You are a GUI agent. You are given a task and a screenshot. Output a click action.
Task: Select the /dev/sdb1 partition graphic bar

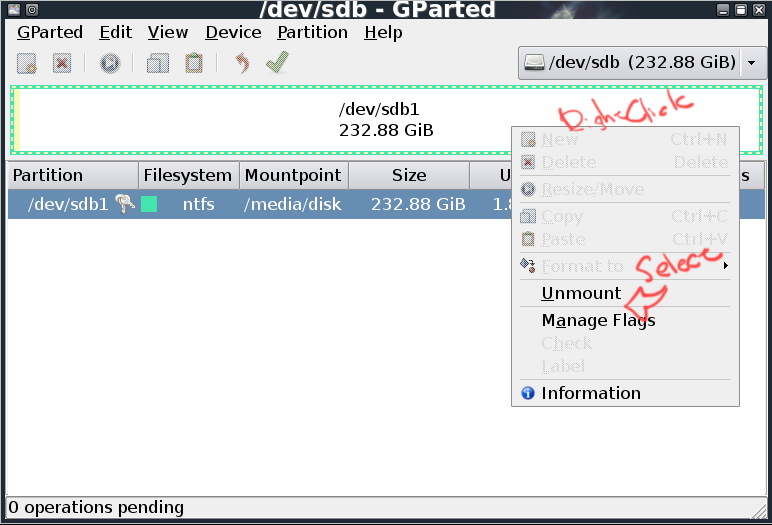(386, 120)
